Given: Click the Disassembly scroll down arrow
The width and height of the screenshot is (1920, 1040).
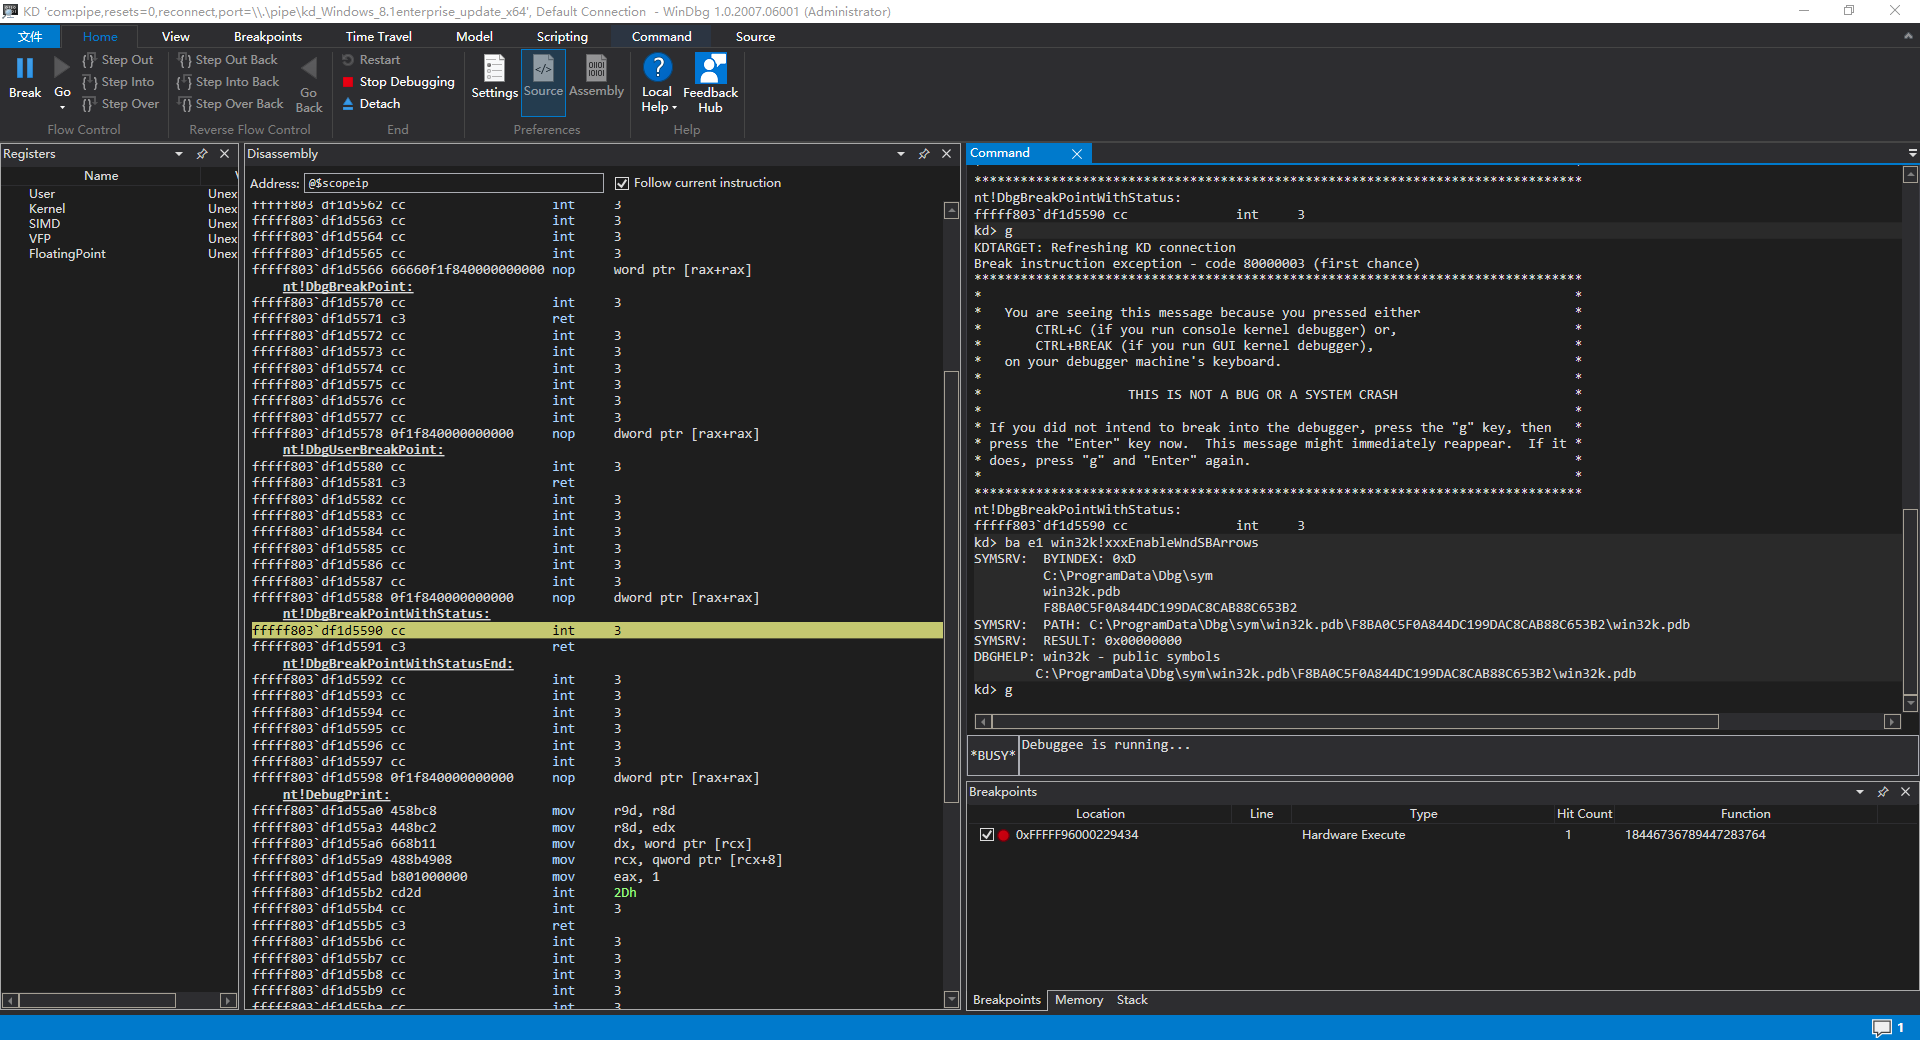Looking at the screenshot, I should [x=951, y=999].
